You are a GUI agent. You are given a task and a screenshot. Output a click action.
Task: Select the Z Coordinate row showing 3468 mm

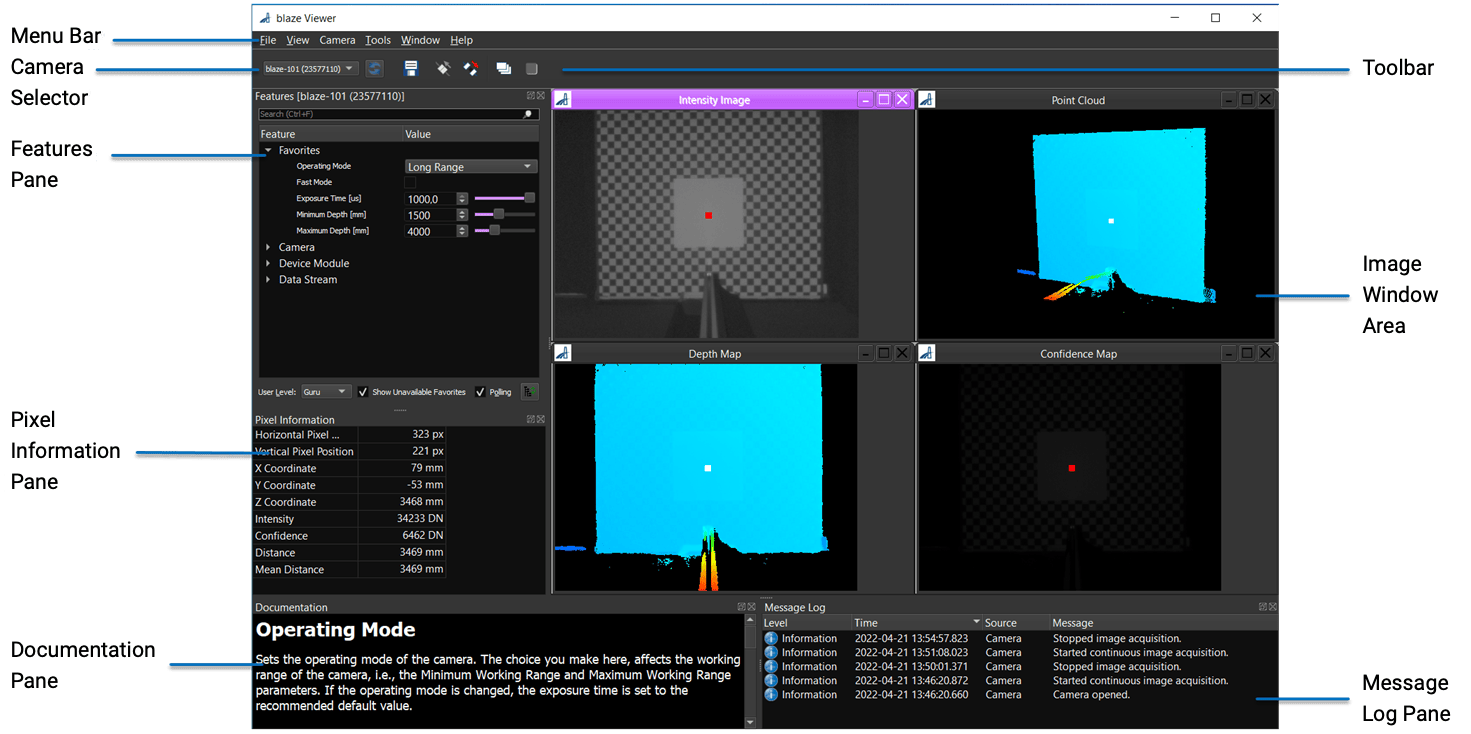[x=349, y=502]
